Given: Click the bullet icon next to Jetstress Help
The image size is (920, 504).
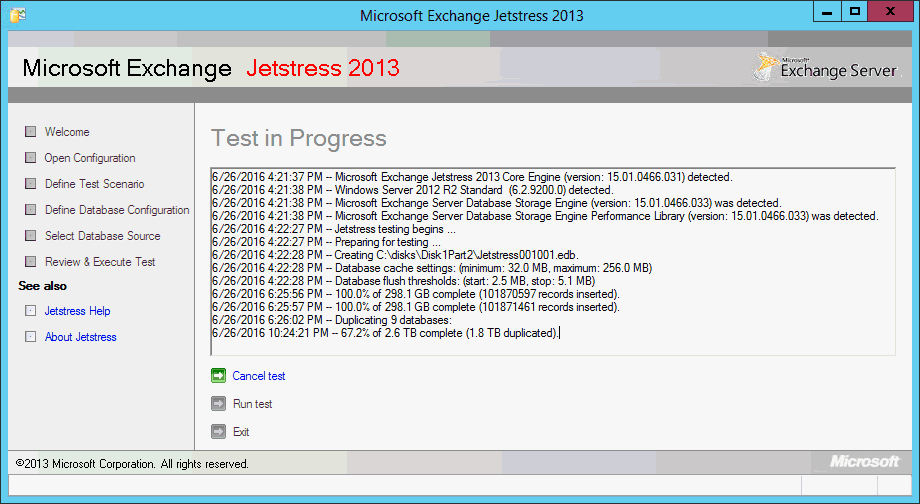Looking at the screenshot, I should click(x=31, y=311).
